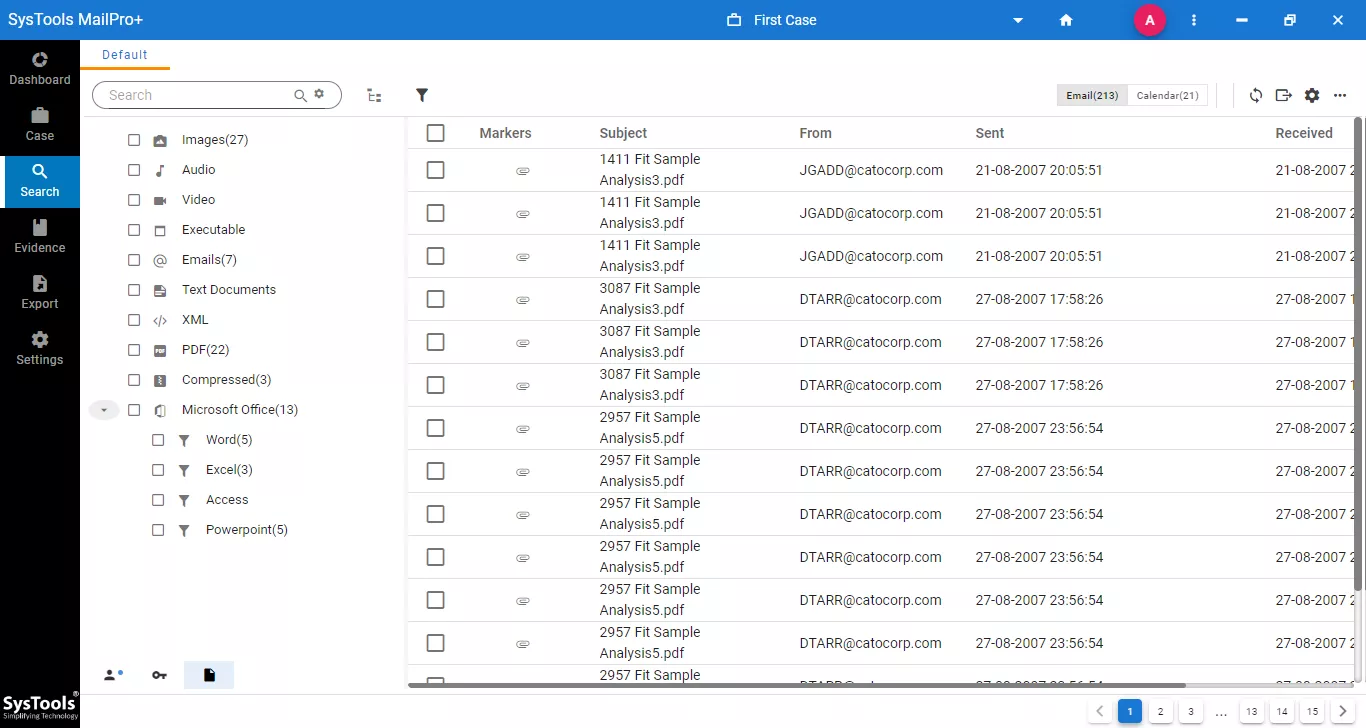Tick the Excel(3) checkbox
The height and width of the screenshot is (728, 1366).
tap(158, 470)
